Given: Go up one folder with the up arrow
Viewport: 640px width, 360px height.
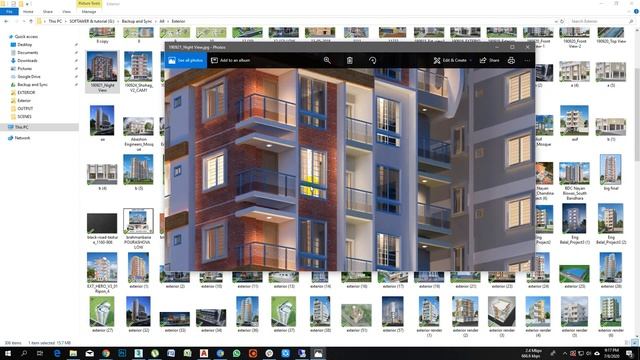Looking at the screenshot, I should [x=31, y=21].
